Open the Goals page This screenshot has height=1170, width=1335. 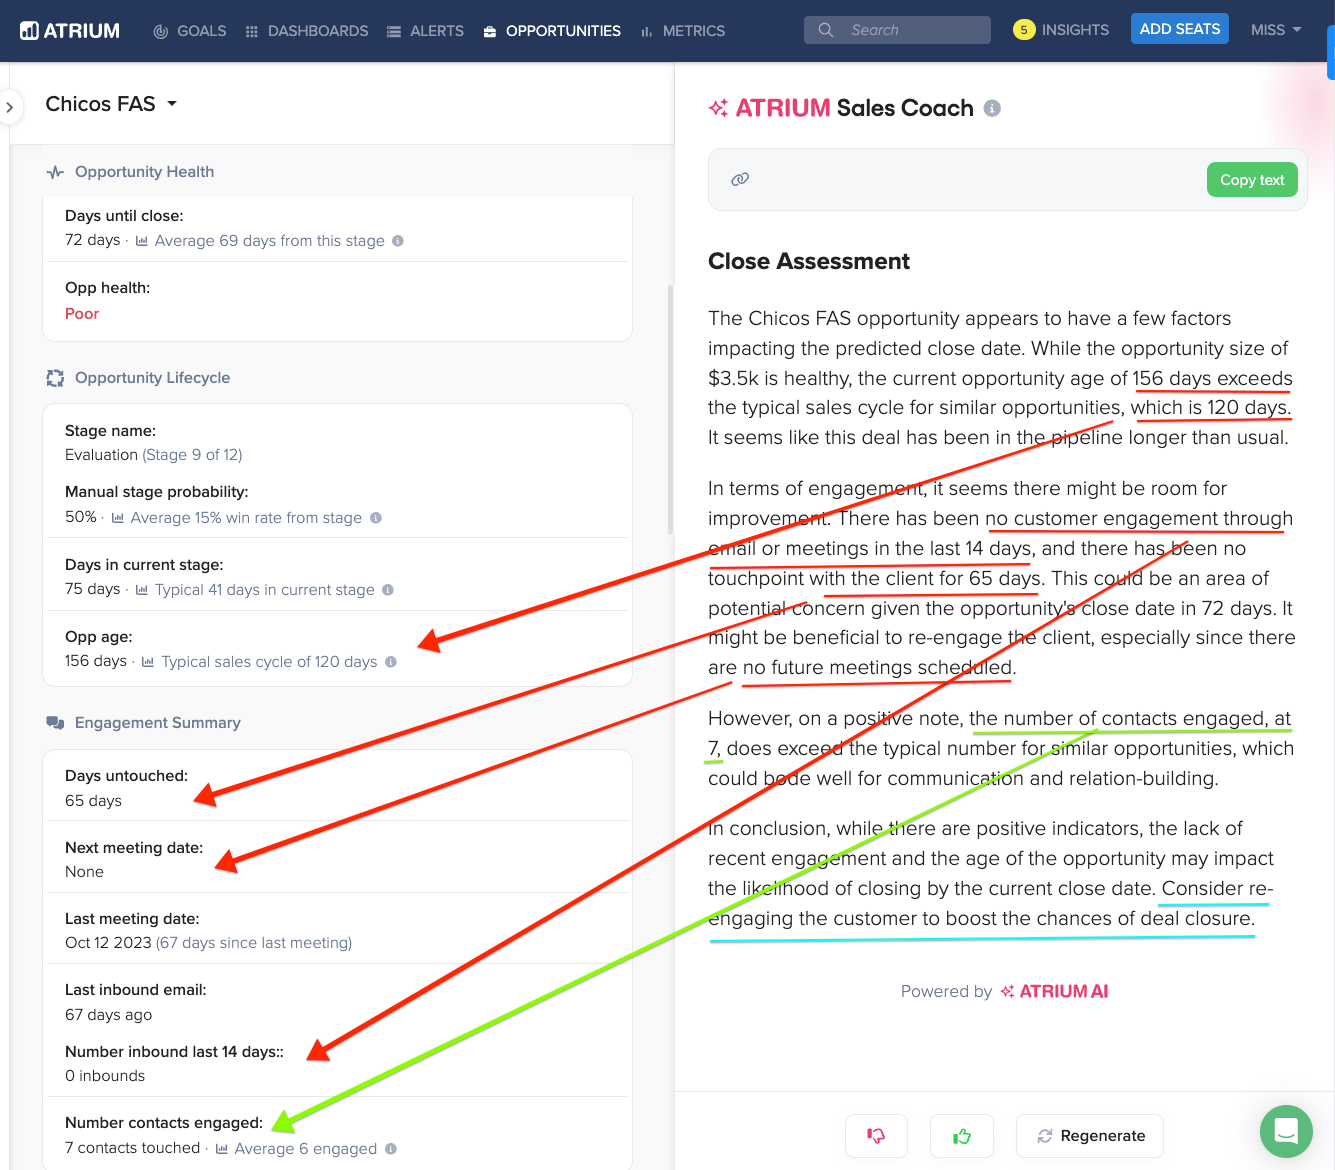coord(190,31)
